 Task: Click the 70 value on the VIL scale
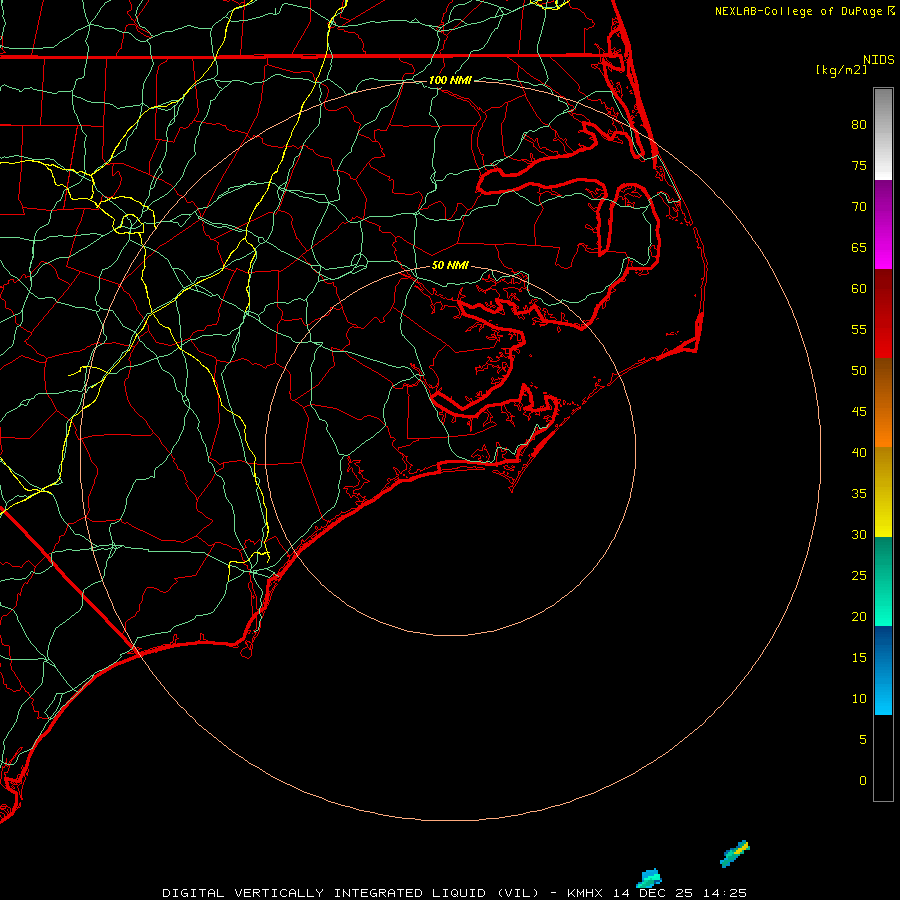coord(859,207)
